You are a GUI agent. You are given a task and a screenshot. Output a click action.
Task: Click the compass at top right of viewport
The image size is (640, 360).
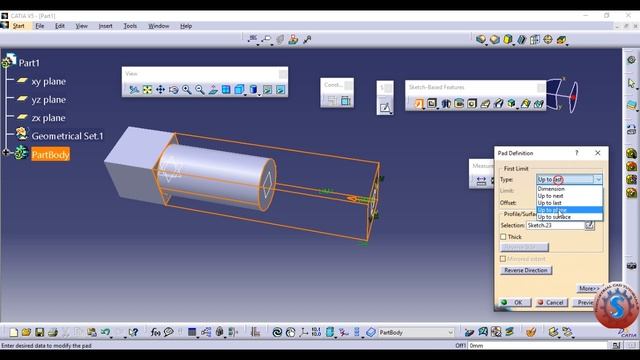(x=562, y=96)
